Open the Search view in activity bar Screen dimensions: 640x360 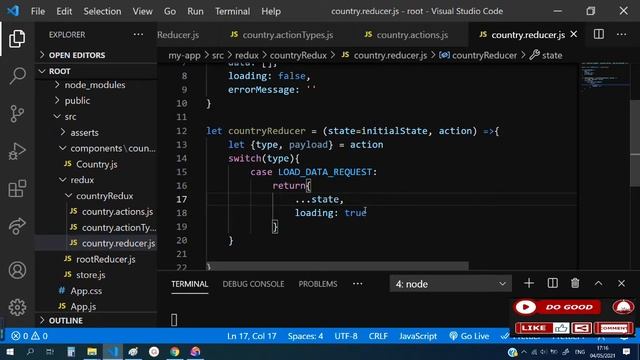pyautogui.click(x=17, y=76)
